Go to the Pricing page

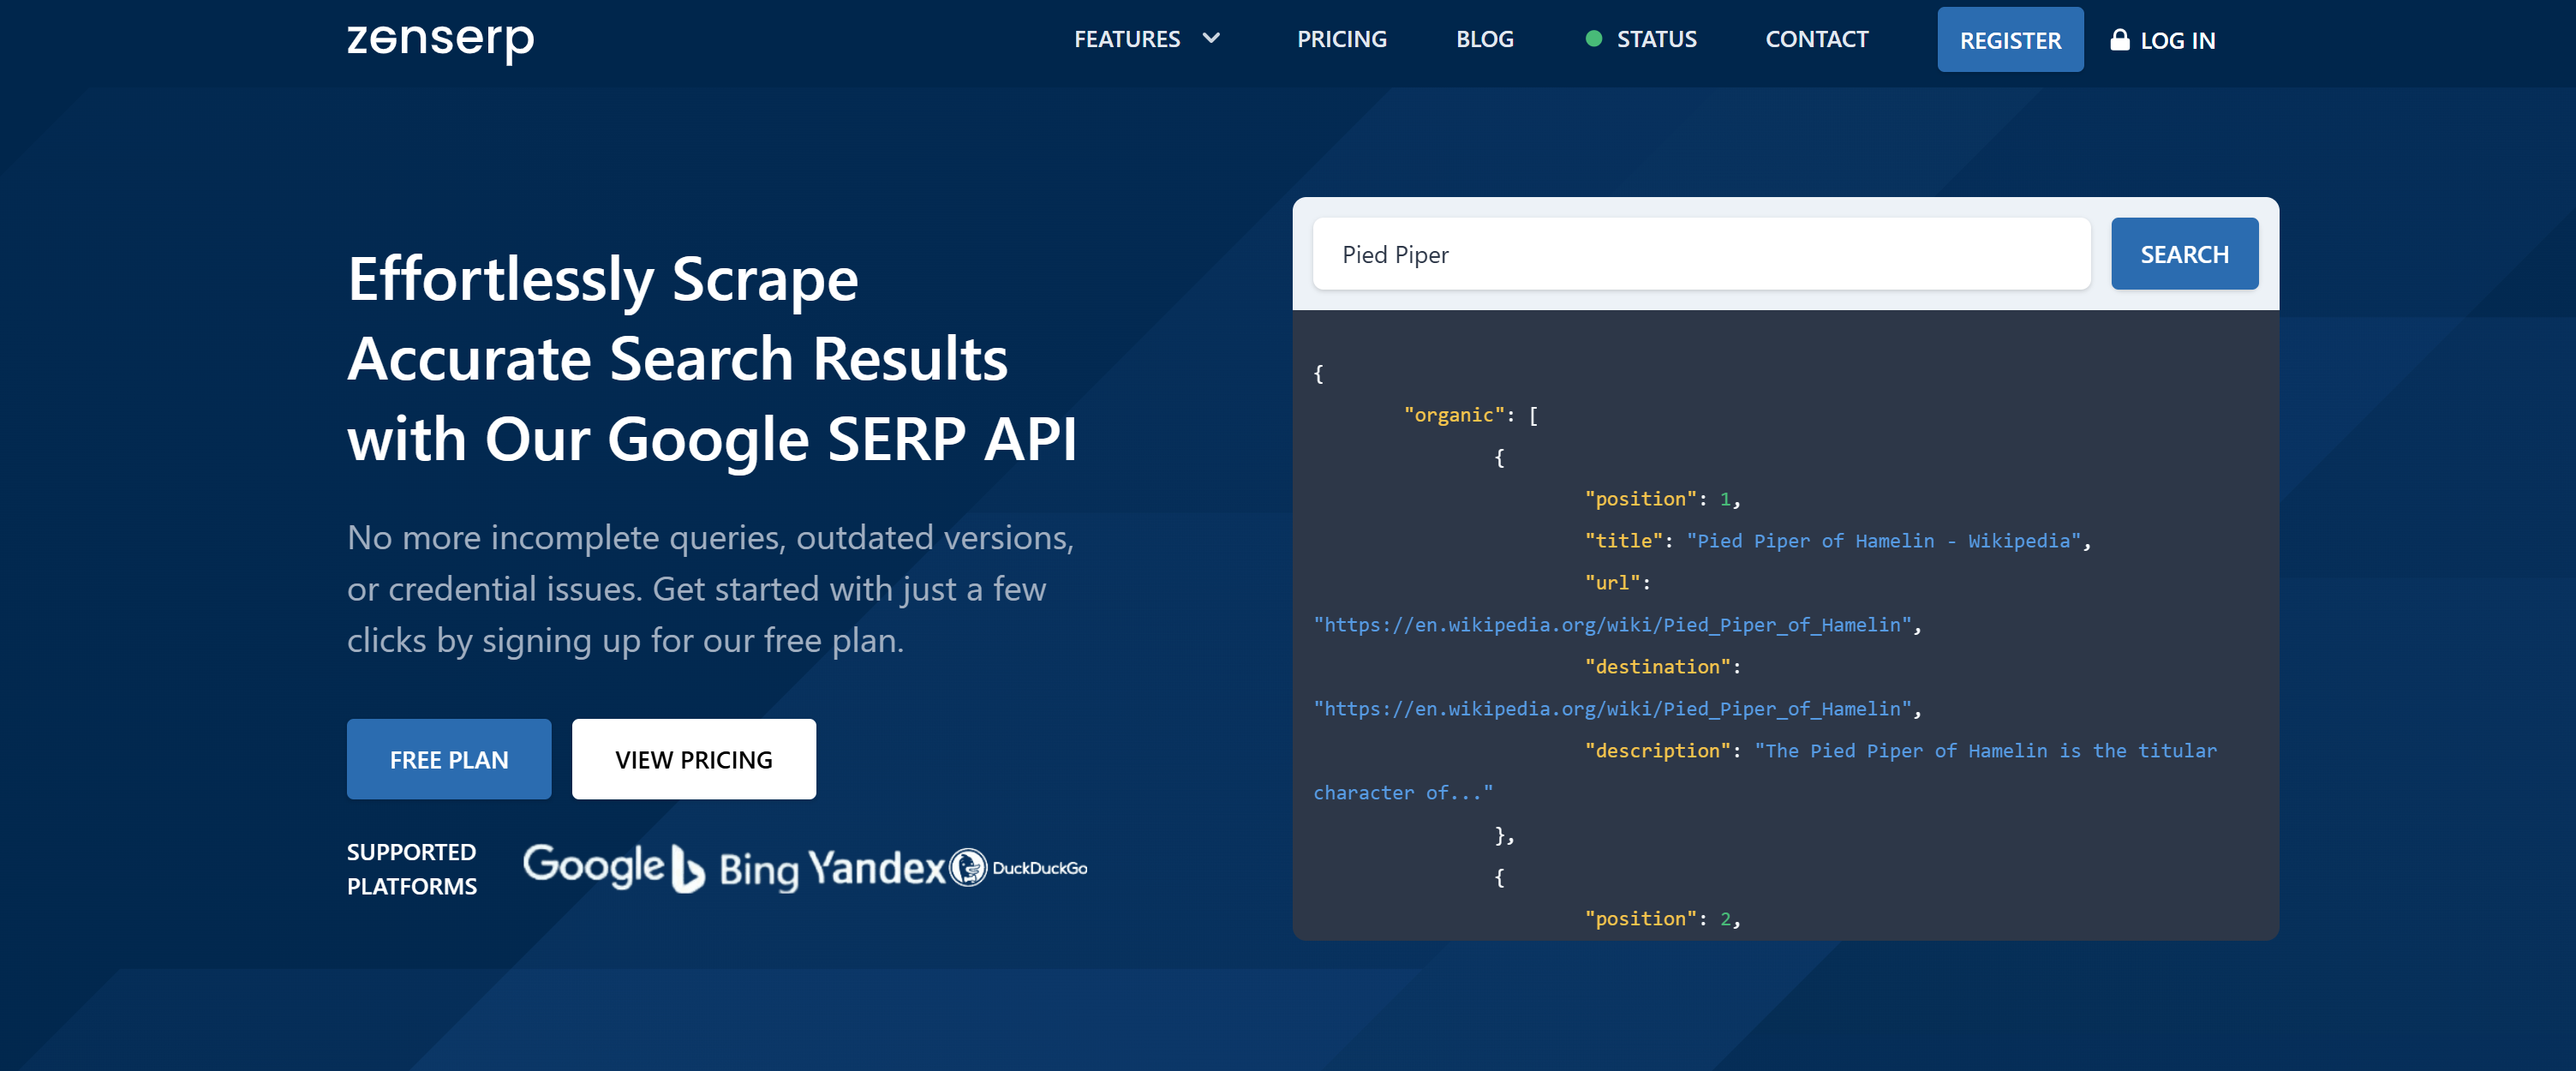pos(1341,39)
